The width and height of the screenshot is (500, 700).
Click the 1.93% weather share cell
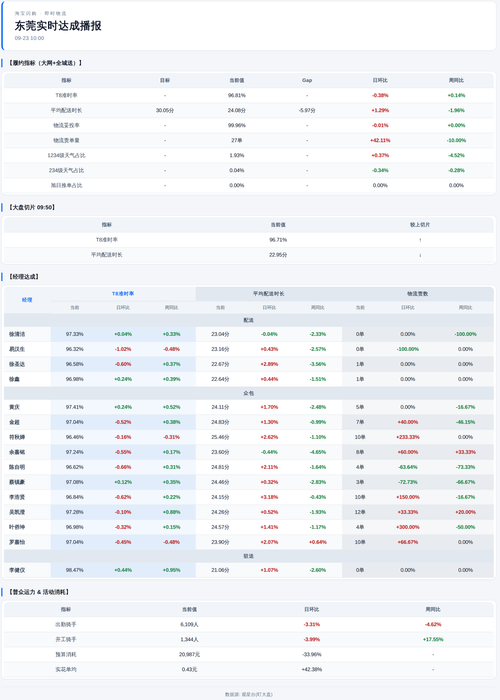coord(237,155)
